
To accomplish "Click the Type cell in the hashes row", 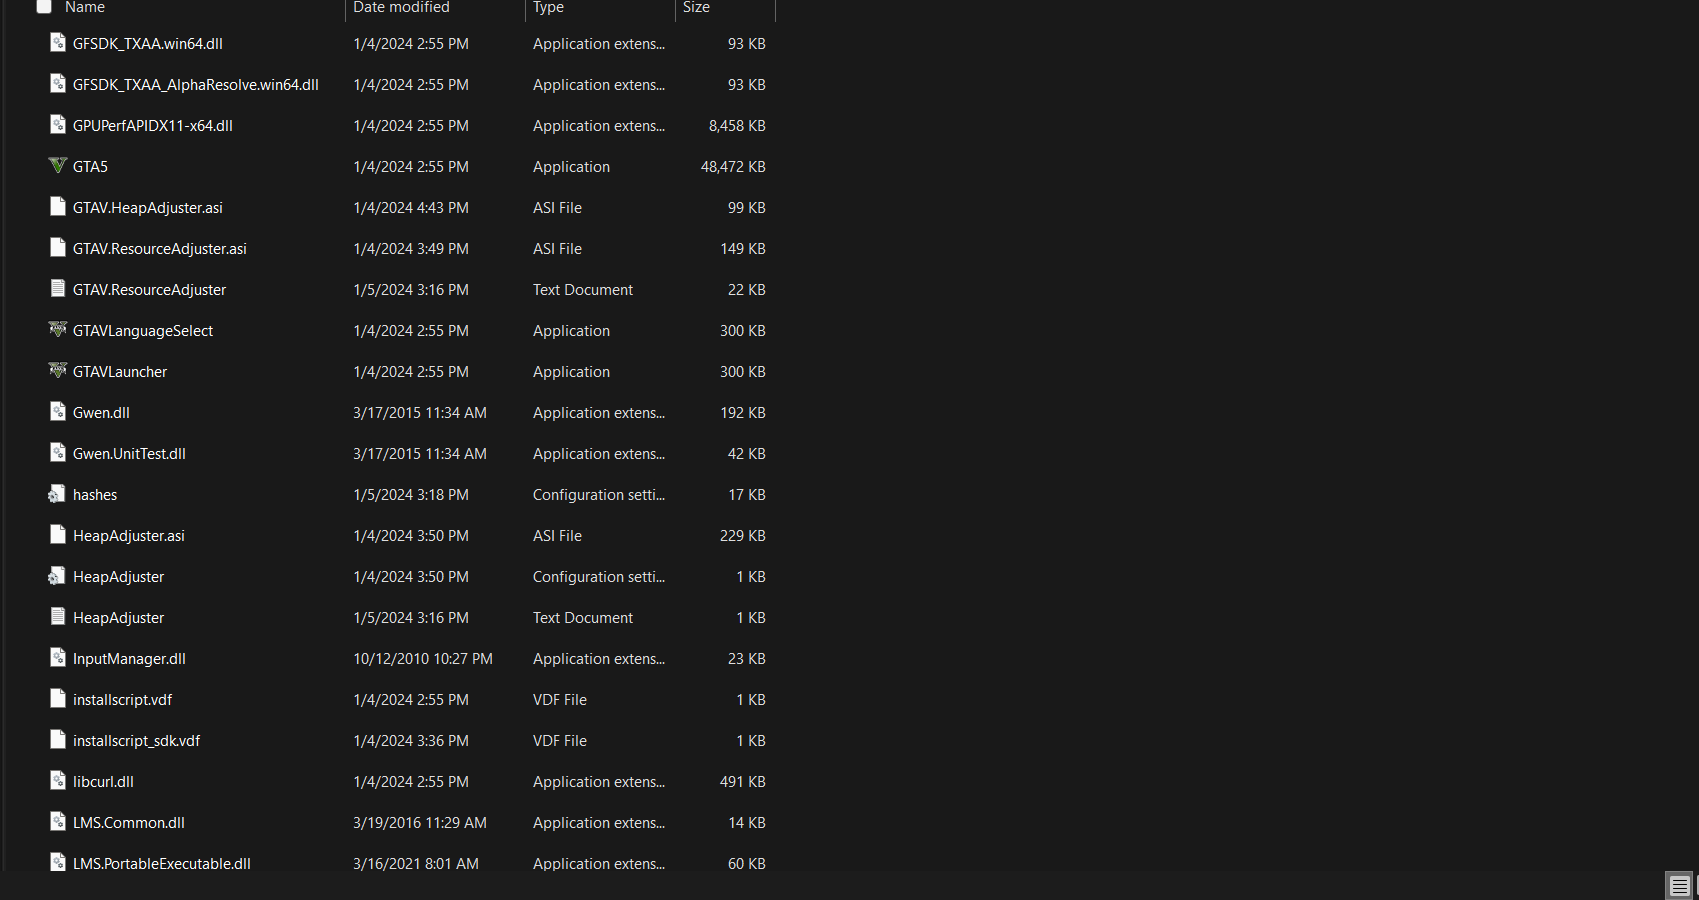I will [x=599, y=495].
